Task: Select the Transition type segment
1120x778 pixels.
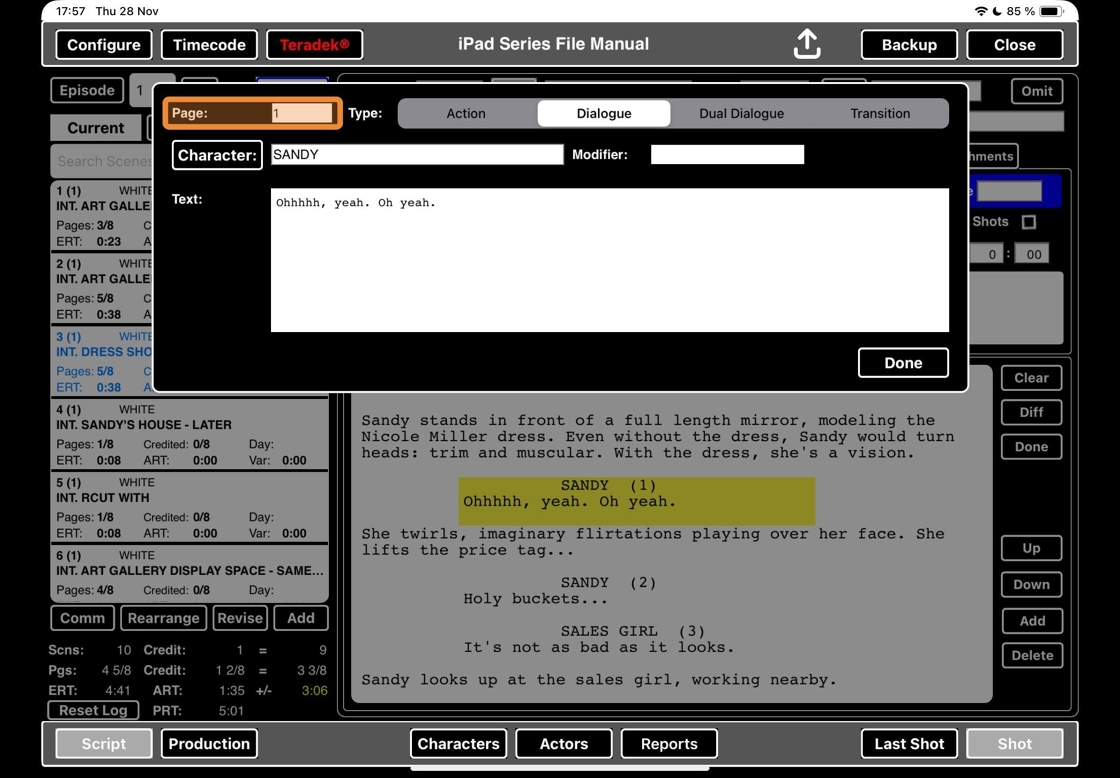Action: tap(880, 114)
